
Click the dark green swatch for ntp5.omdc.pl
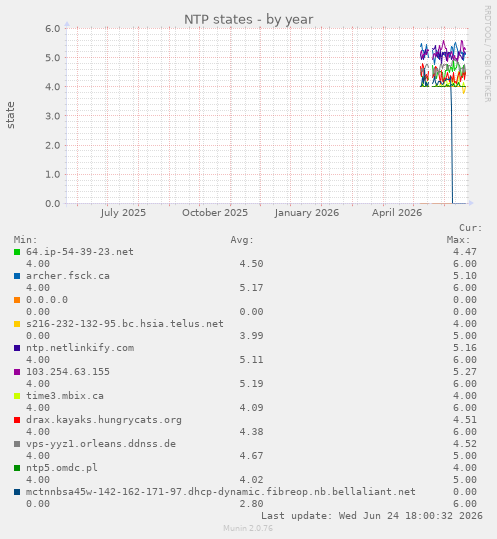[x=17, y=468]
